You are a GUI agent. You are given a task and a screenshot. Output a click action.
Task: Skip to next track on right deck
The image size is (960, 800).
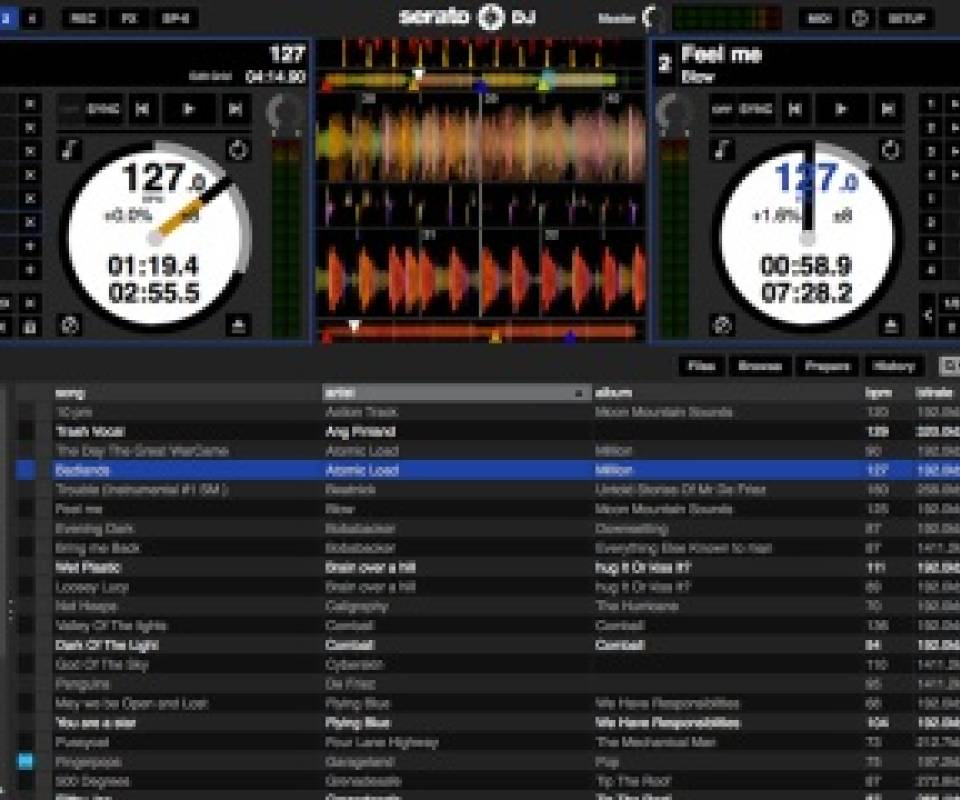tap(888, 109)
